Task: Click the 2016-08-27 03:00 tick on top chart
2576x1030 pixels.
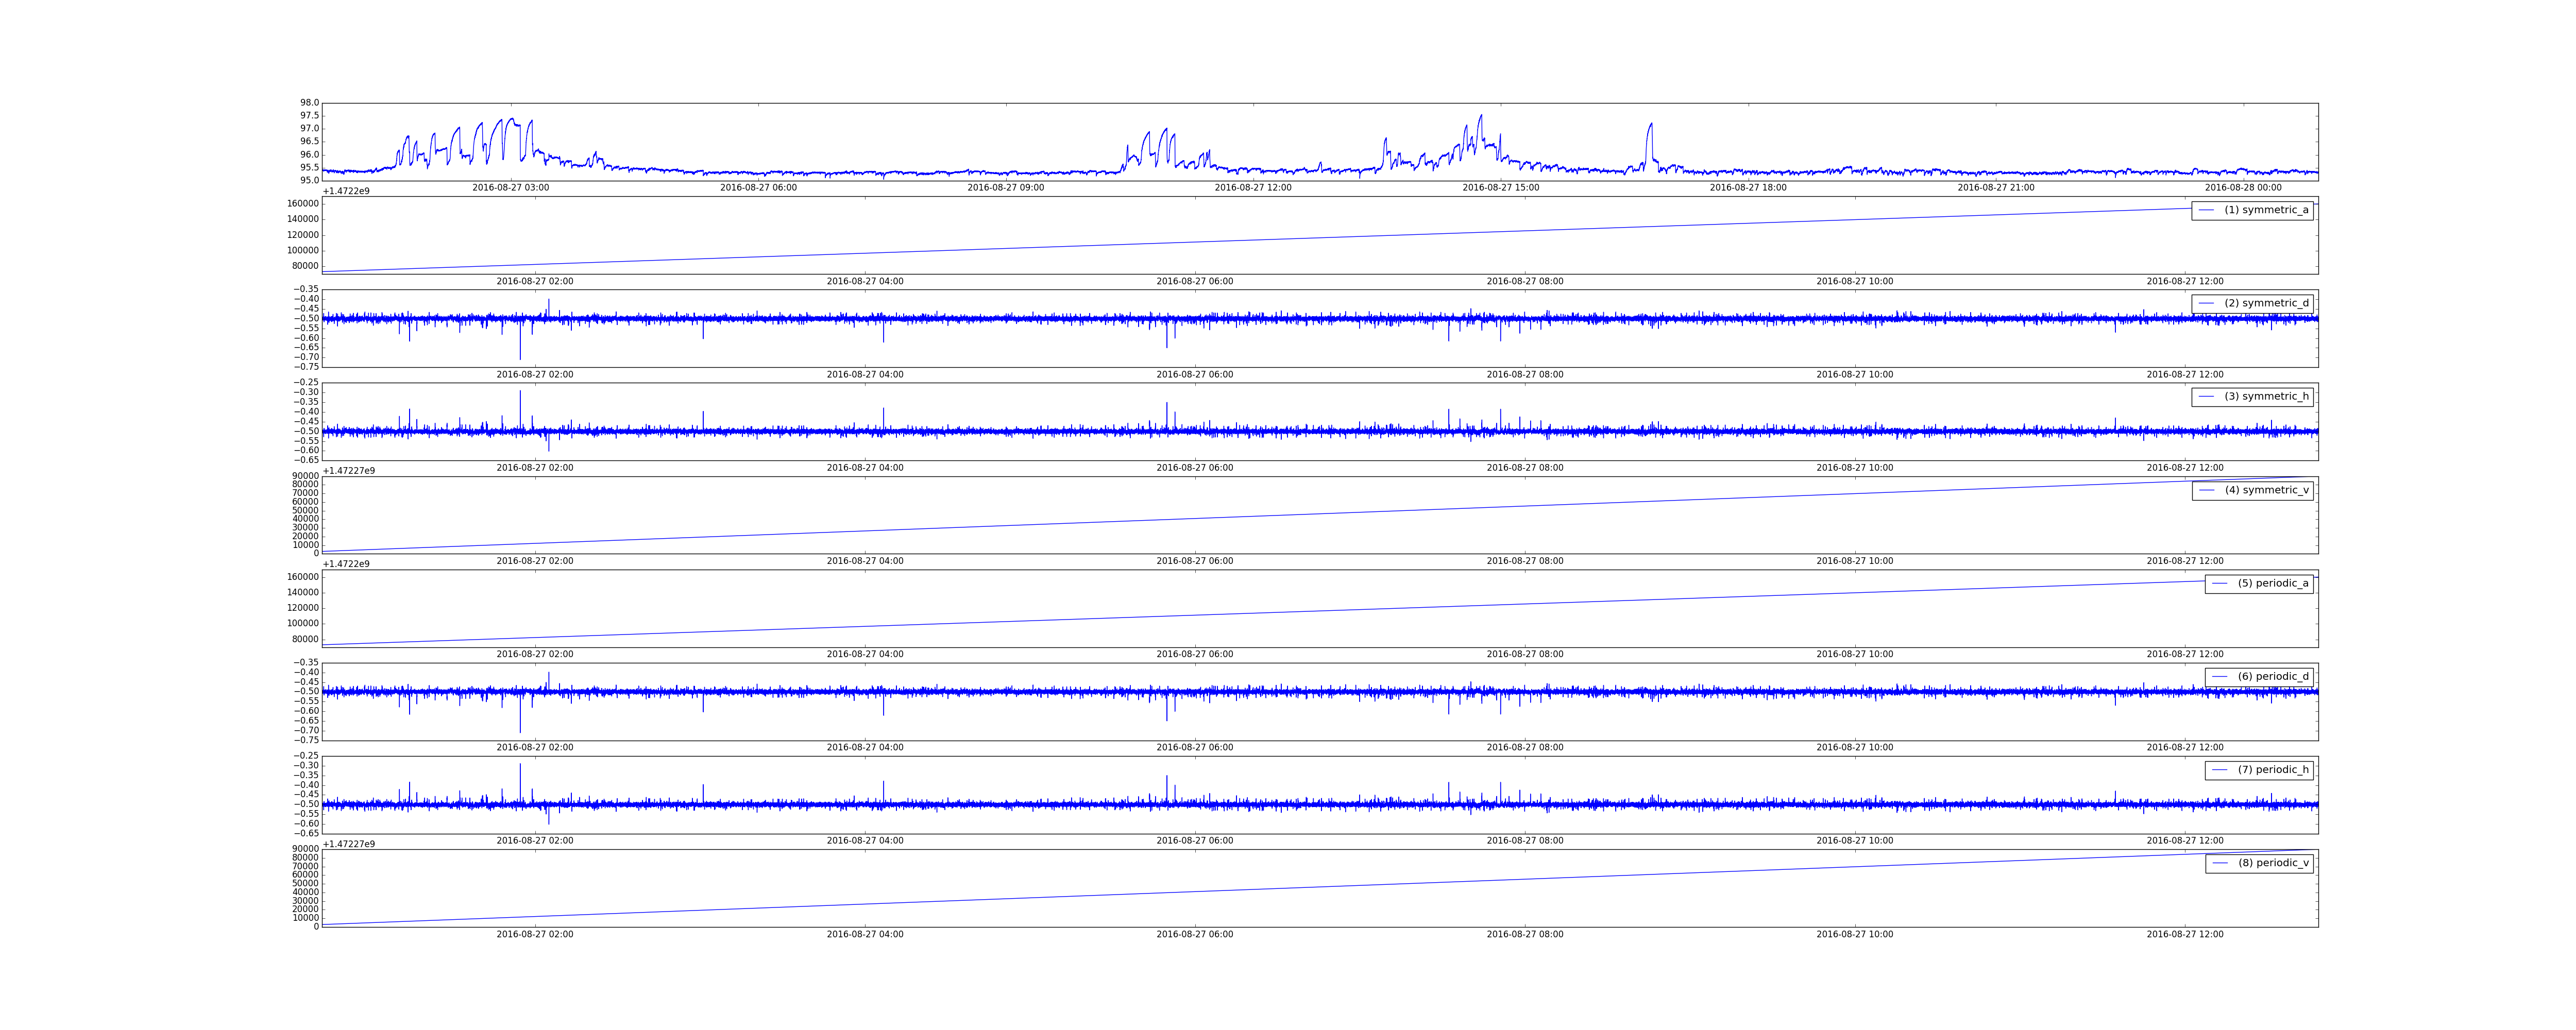Action: click(x=510, y=188)
